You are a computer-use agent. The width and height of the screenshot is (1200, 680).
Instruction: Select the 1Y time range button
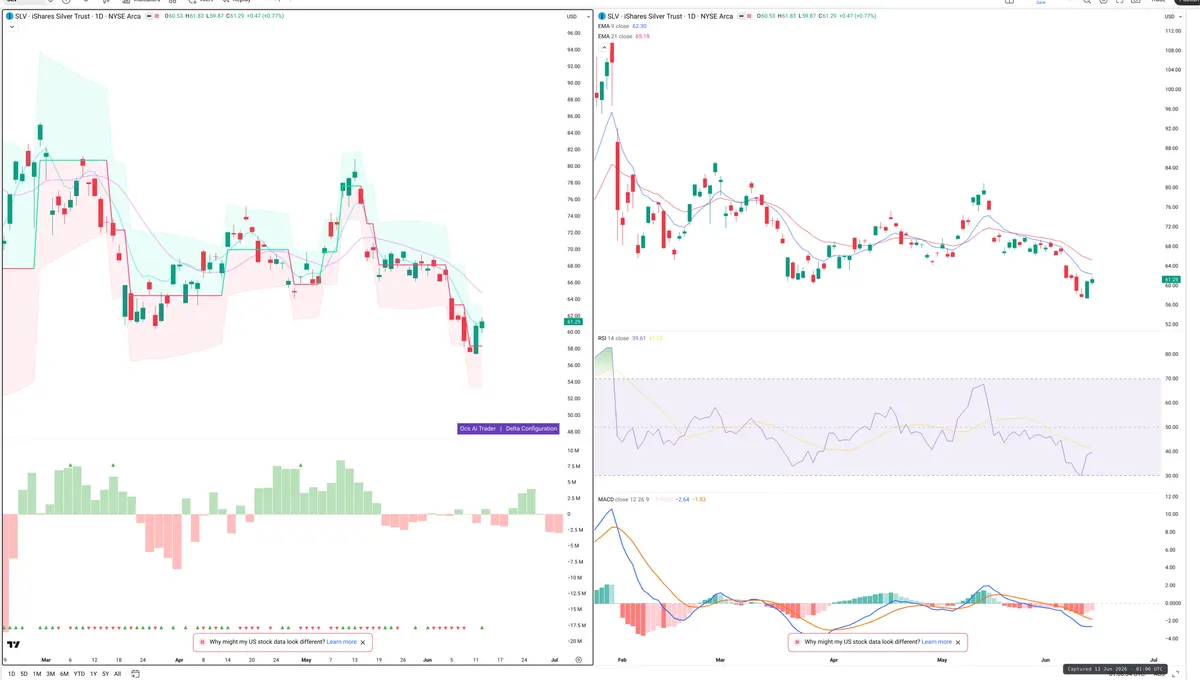[x=93, y=674]
